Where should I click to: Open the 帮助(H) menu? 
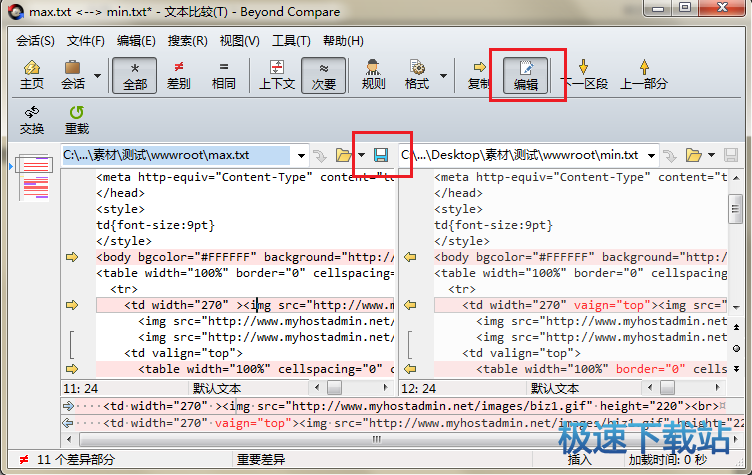(343, 41)
